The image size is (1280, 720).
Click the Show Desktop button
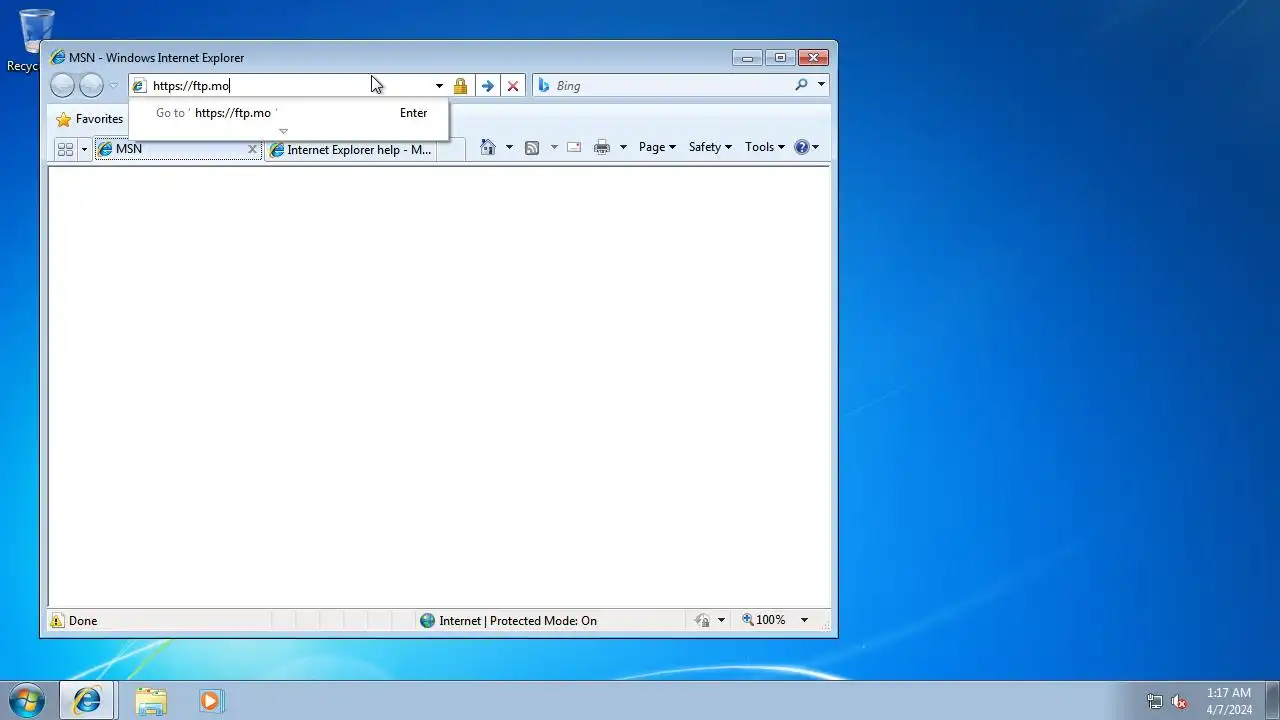click(x=1272, y=701)
